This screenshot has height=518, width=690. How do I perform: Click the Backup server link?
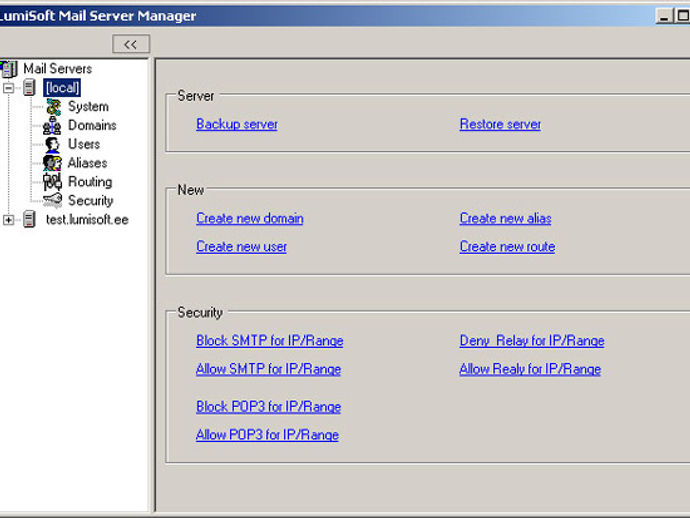[237, 124]
